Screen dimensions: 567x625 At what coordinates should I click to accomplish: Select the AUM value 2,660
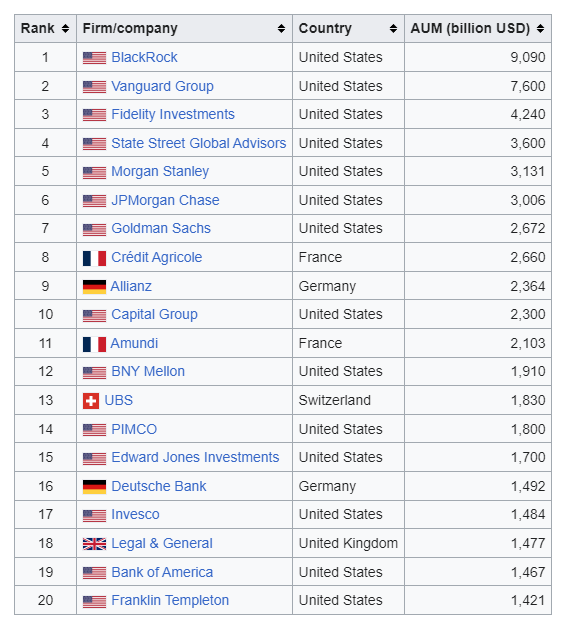point(528,258)
